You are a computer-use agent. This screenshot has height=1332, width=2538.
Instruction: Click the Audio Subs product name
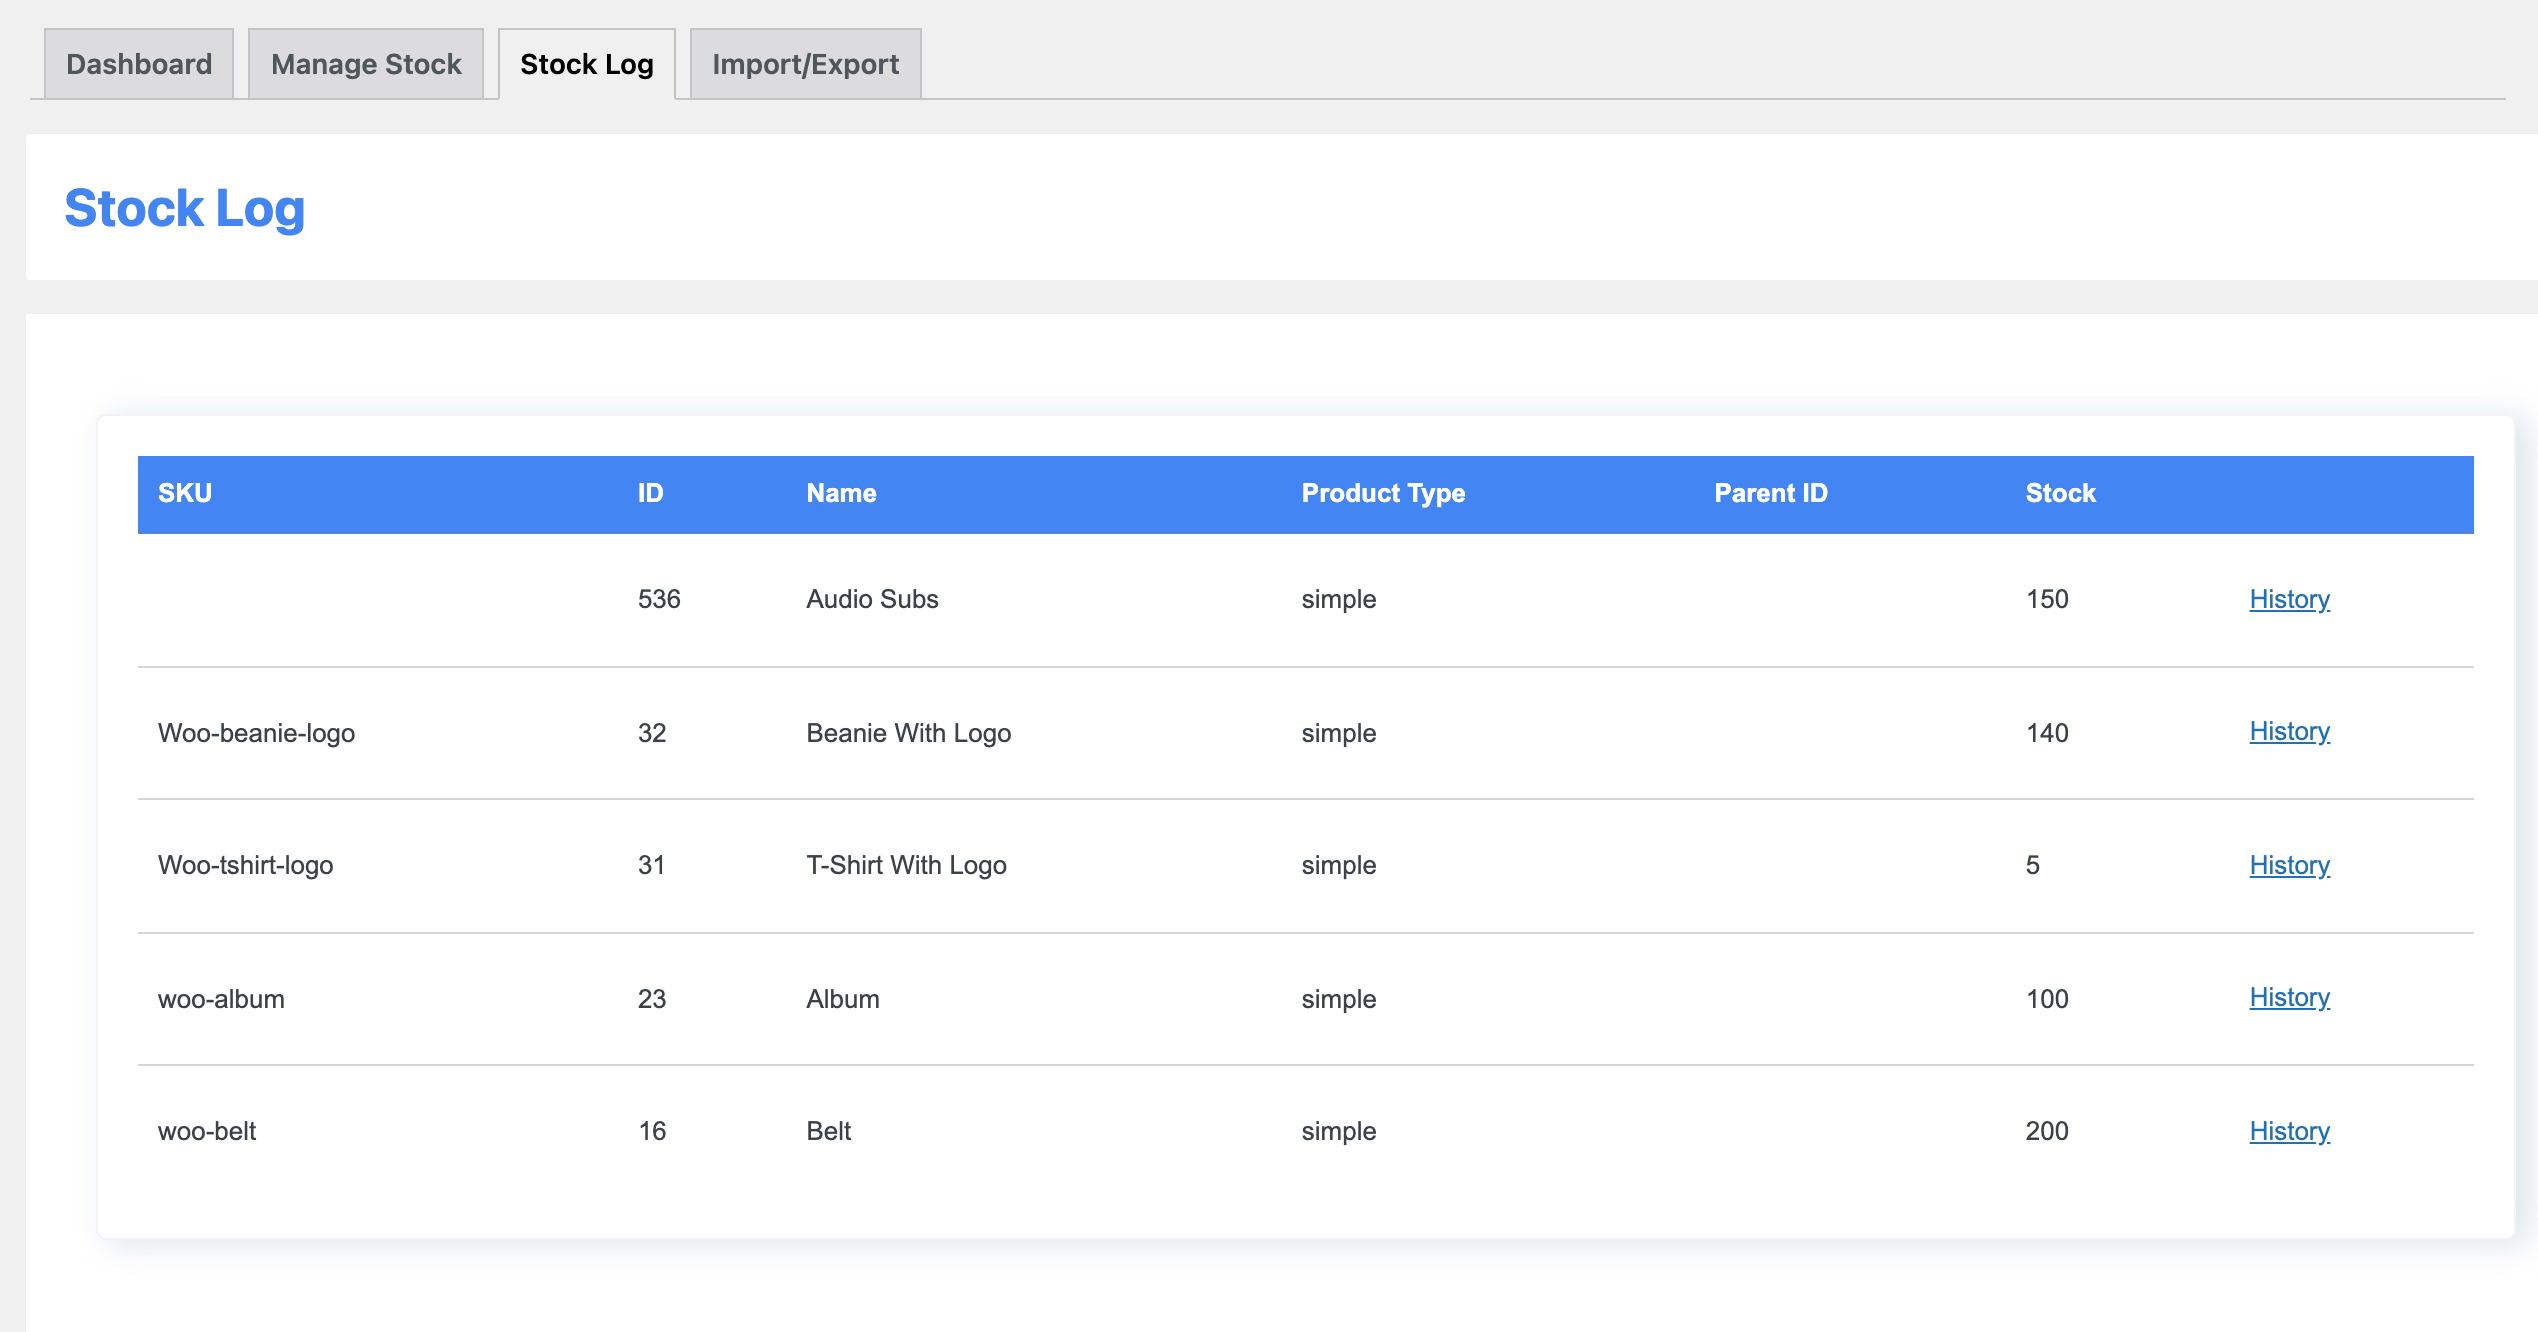pyautogui.click(x=871, y=599)
